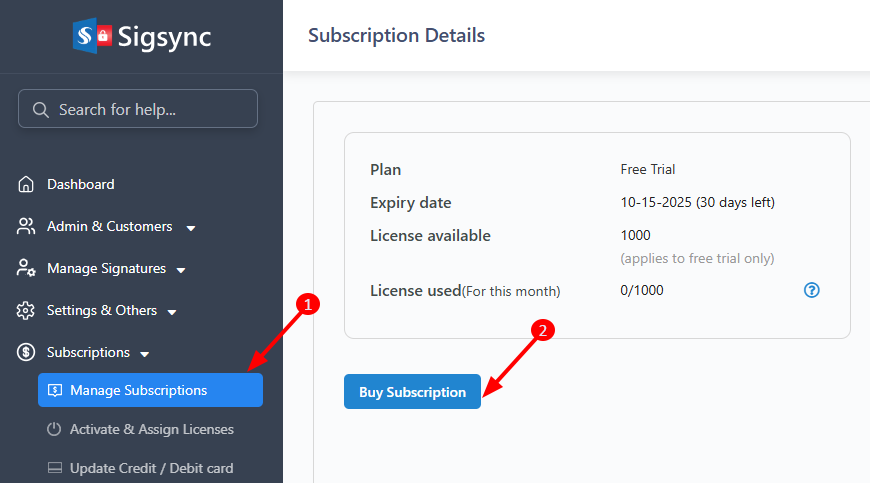Expand the Manage Signatures dropdown arrow

(x=181, y=270)
